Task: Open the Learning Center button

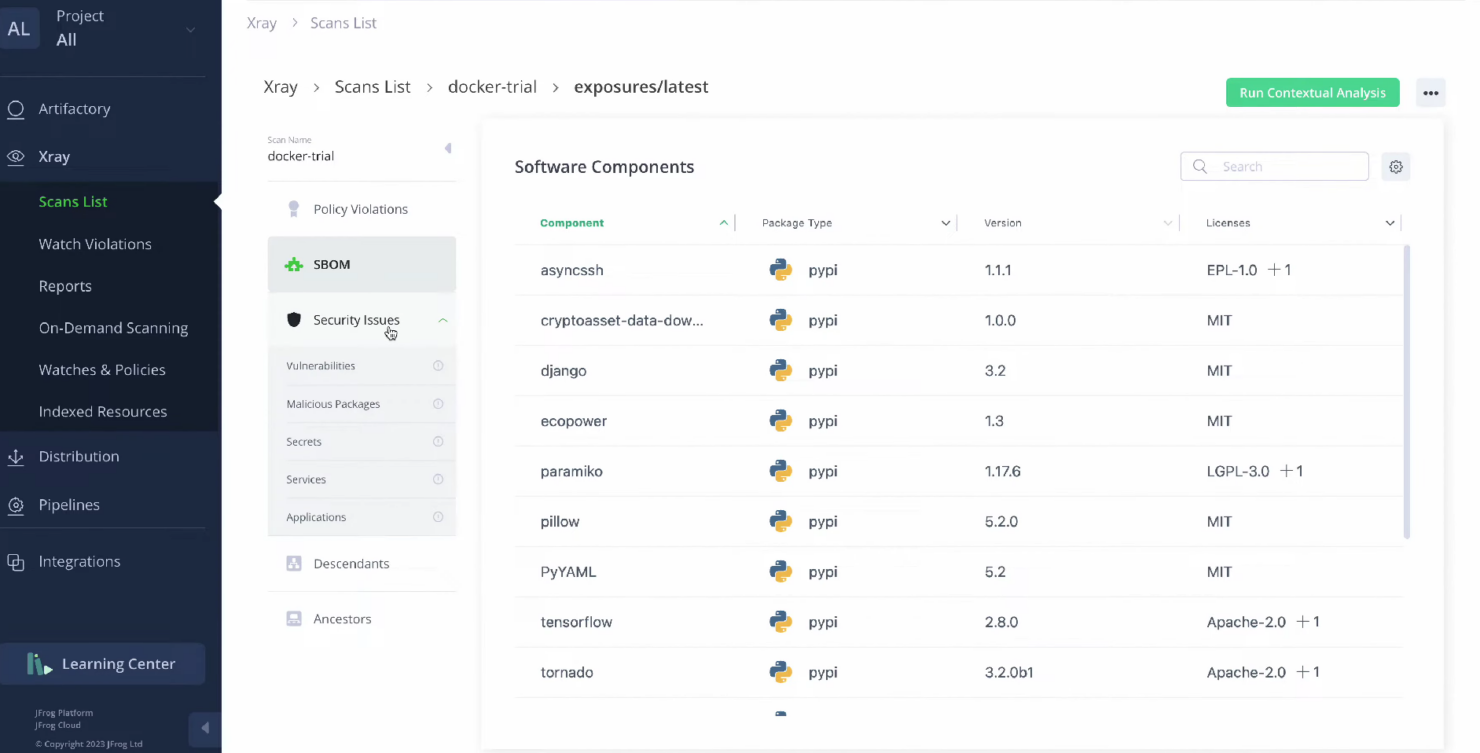Action: click(103, 664)
